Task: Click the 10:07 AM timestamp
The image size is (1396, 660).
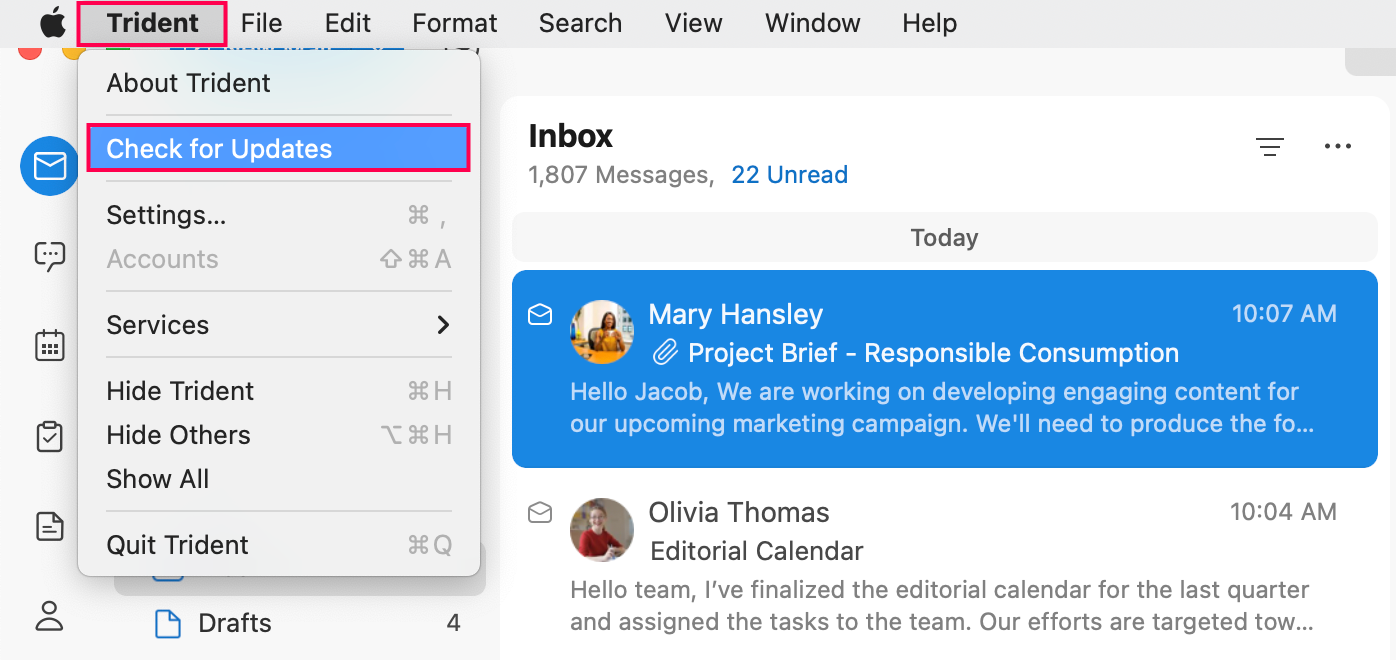Action: coord(1284,314)
